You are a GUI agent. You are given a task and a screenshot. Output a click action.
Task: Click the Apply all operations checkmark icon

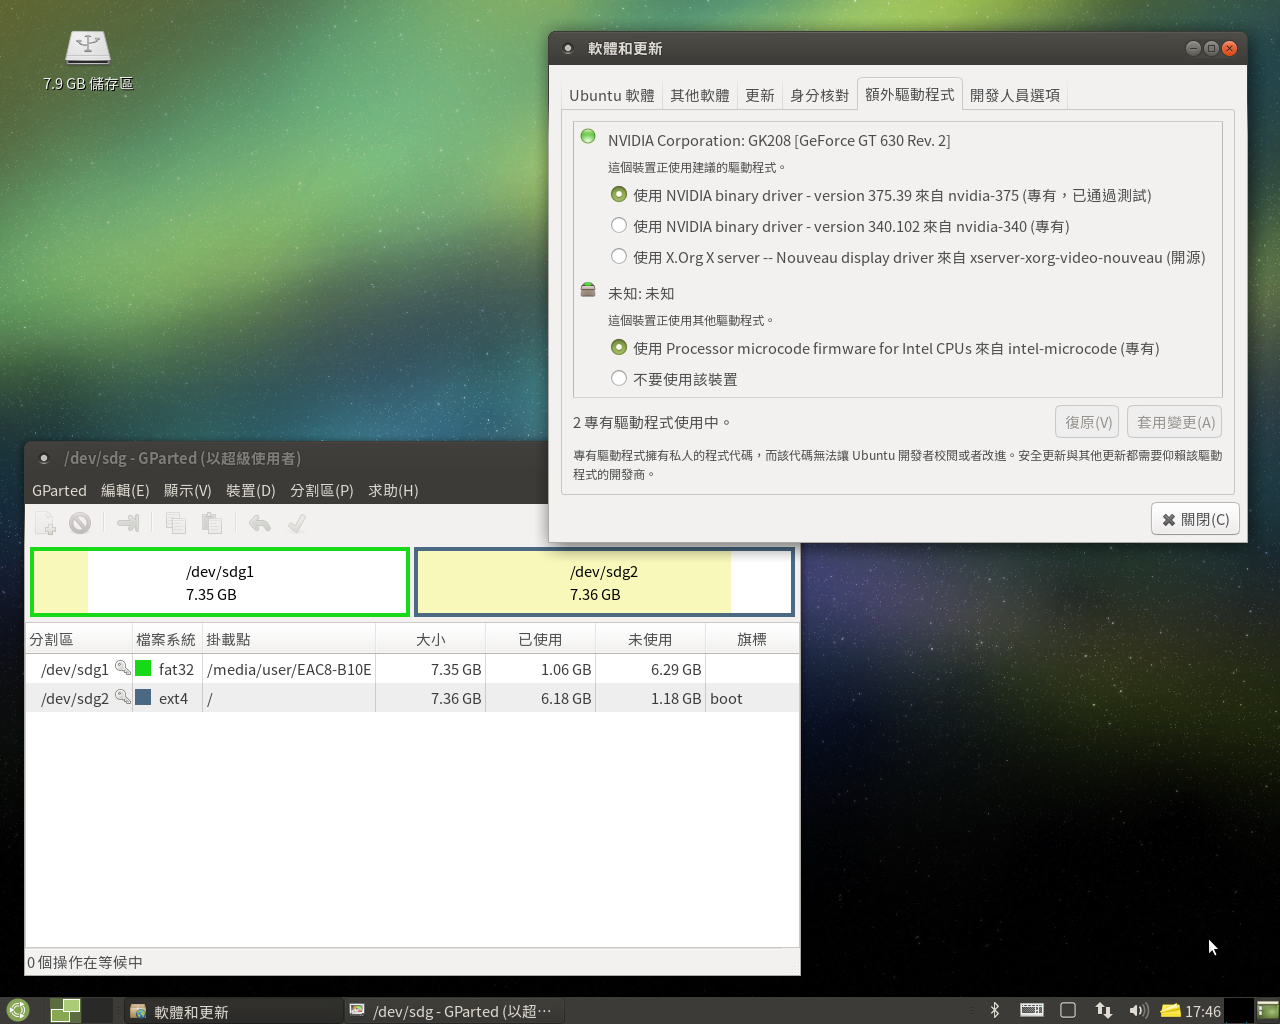[x=296, y=523]
